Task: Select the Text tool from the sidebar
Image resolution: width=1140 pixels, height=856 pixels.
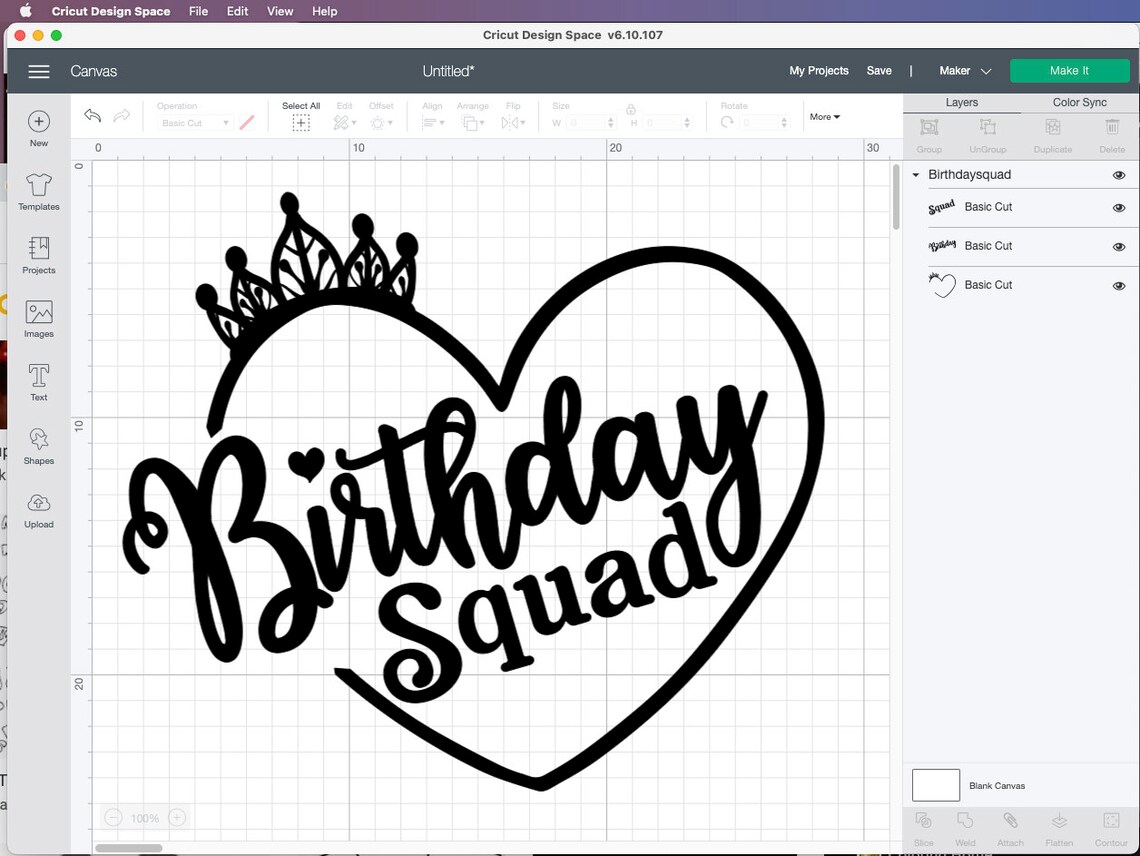Action: (39, 381)
